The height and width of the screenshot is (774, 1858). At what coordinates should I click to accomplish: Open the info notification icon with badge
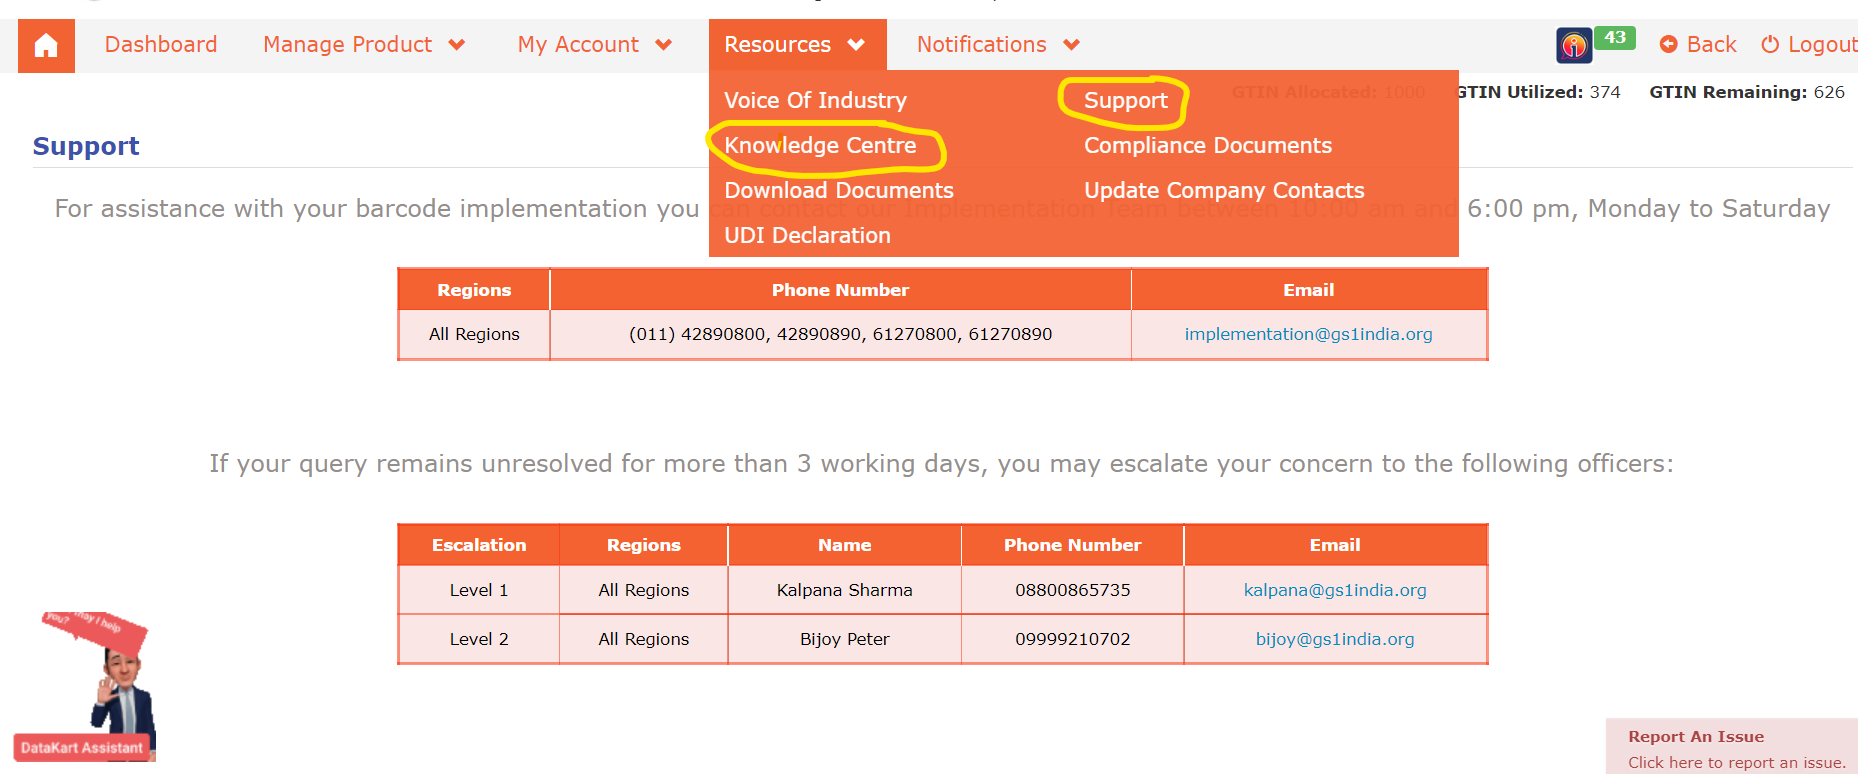1574,45
